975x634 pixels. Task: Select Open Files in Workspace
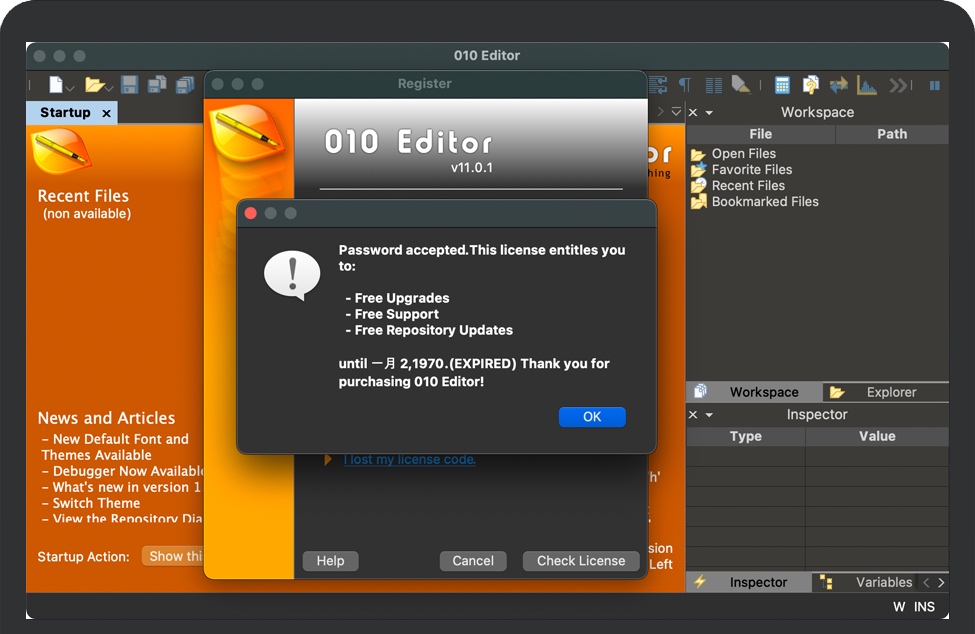point(744,154)
